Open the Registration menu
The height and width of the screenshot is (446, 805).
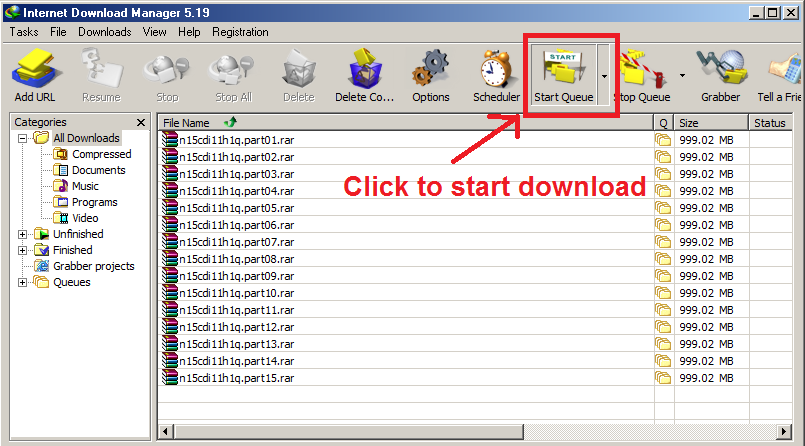240,32
